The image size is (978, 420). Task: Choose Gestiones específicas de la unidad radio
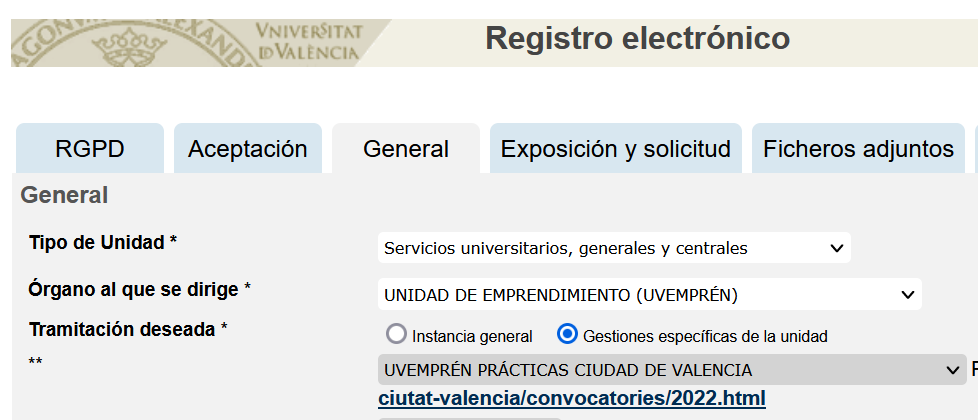567,335
